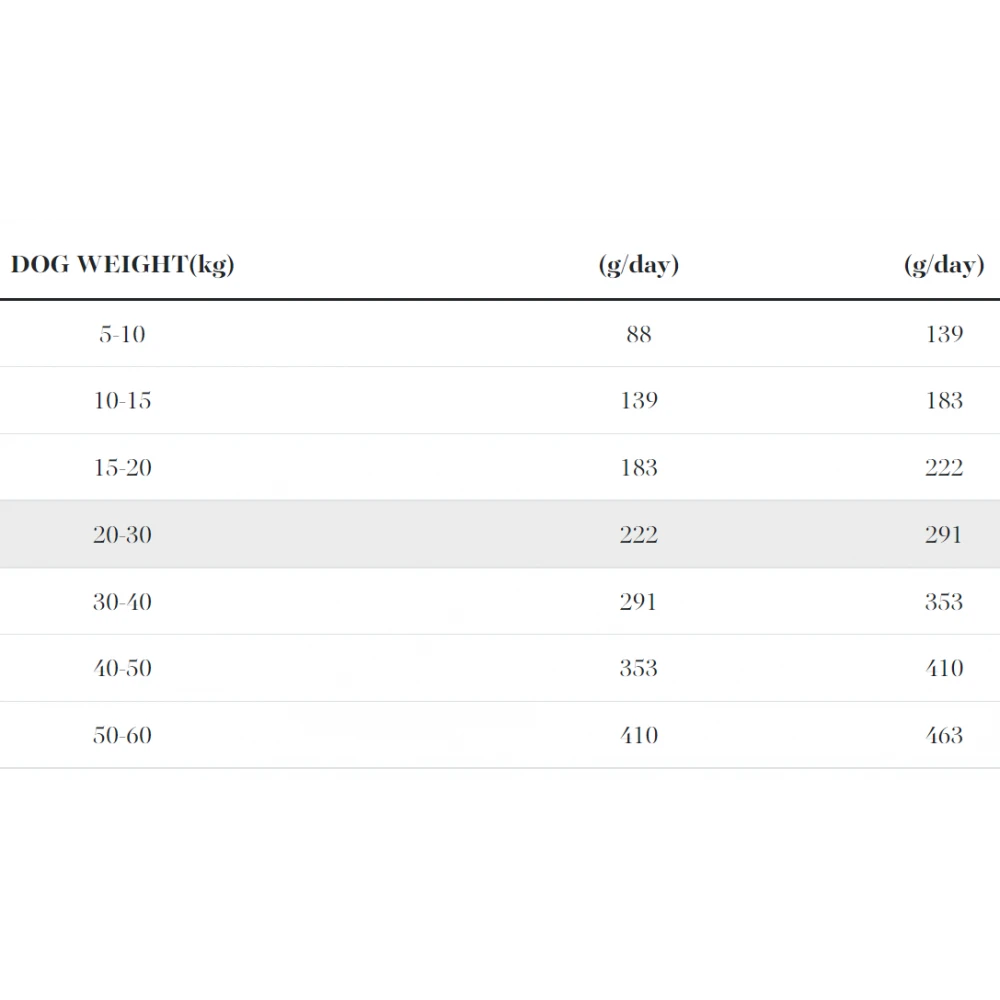The height and width of the screenshot is (1000, 1000).
Task: Click 353 in the 30-40 row
Action: 943,602
